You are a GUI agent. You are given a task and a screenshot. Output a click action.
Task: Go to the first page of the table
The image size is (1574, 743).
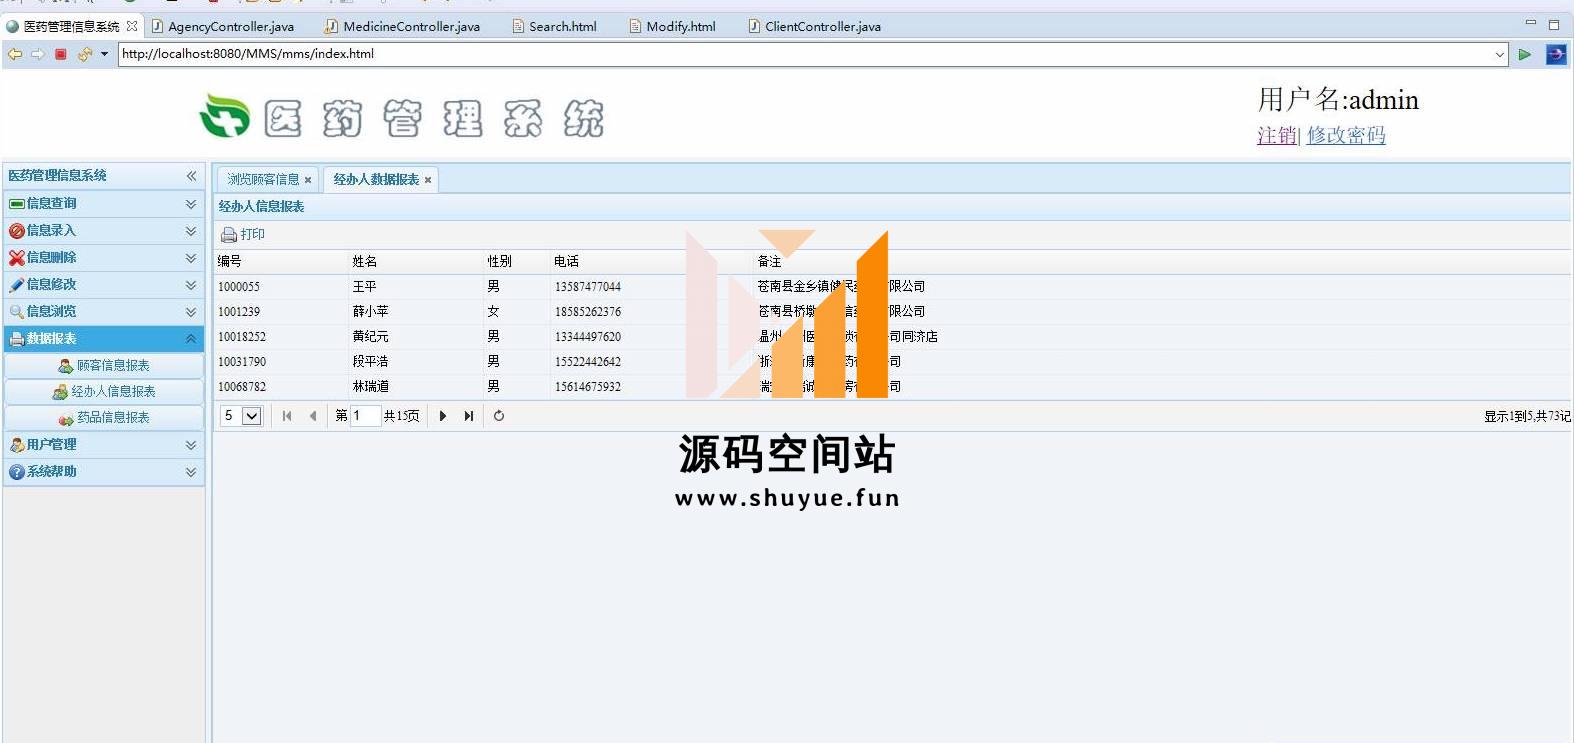point(287,416)
